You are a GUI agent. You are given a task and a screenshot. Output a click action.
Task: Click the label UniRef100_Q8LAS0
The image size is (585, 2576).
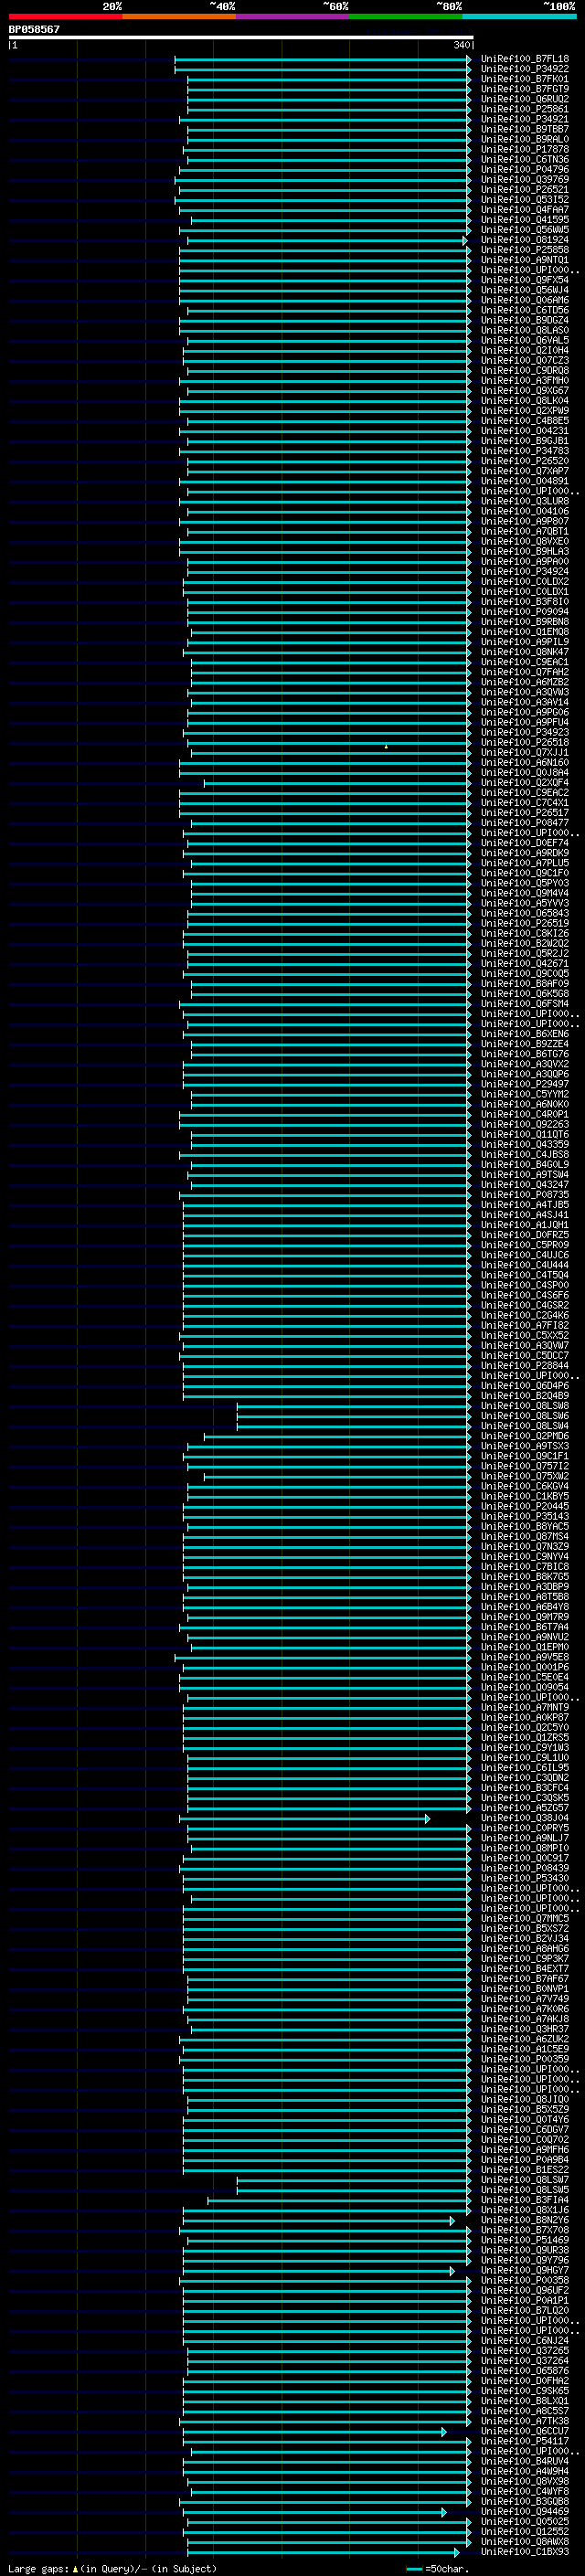[524, 330]
